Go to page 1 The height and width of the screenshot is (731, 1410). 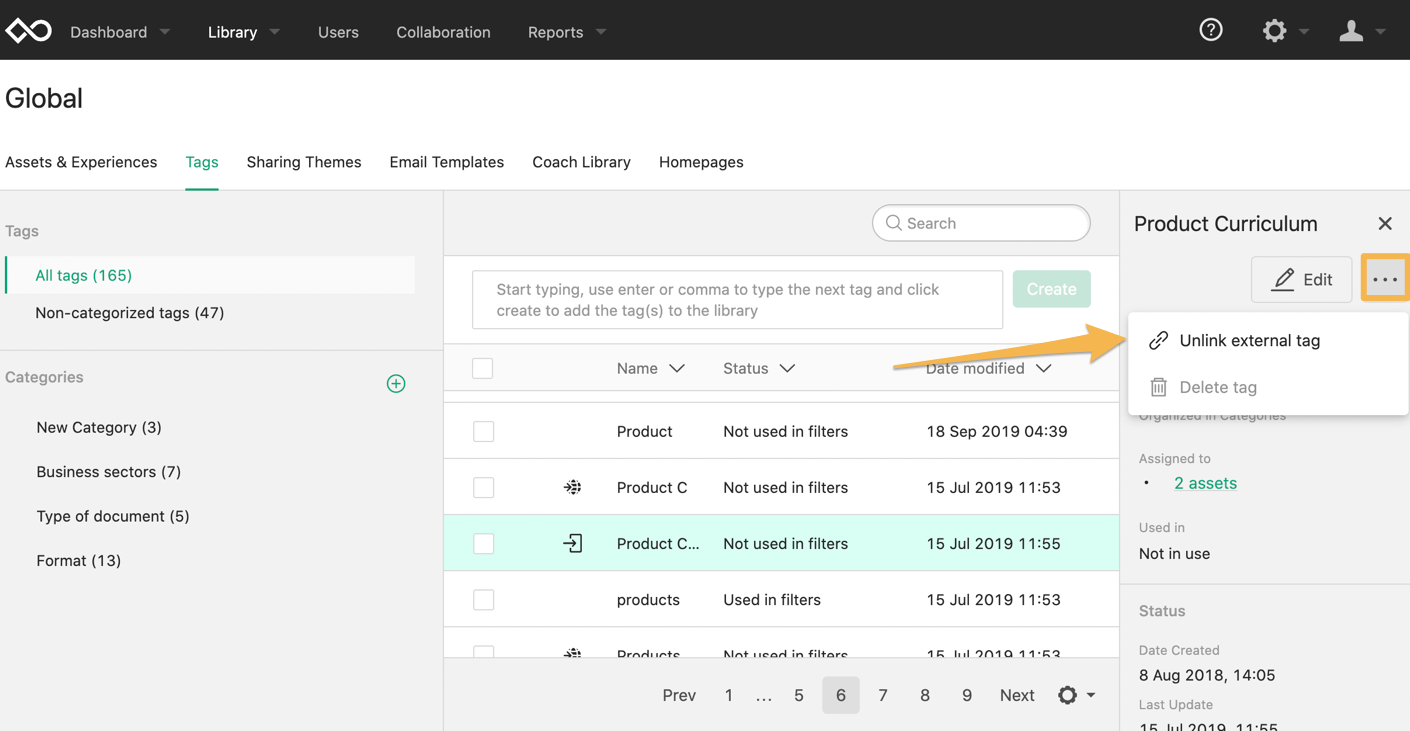click(x=729, y=695)
